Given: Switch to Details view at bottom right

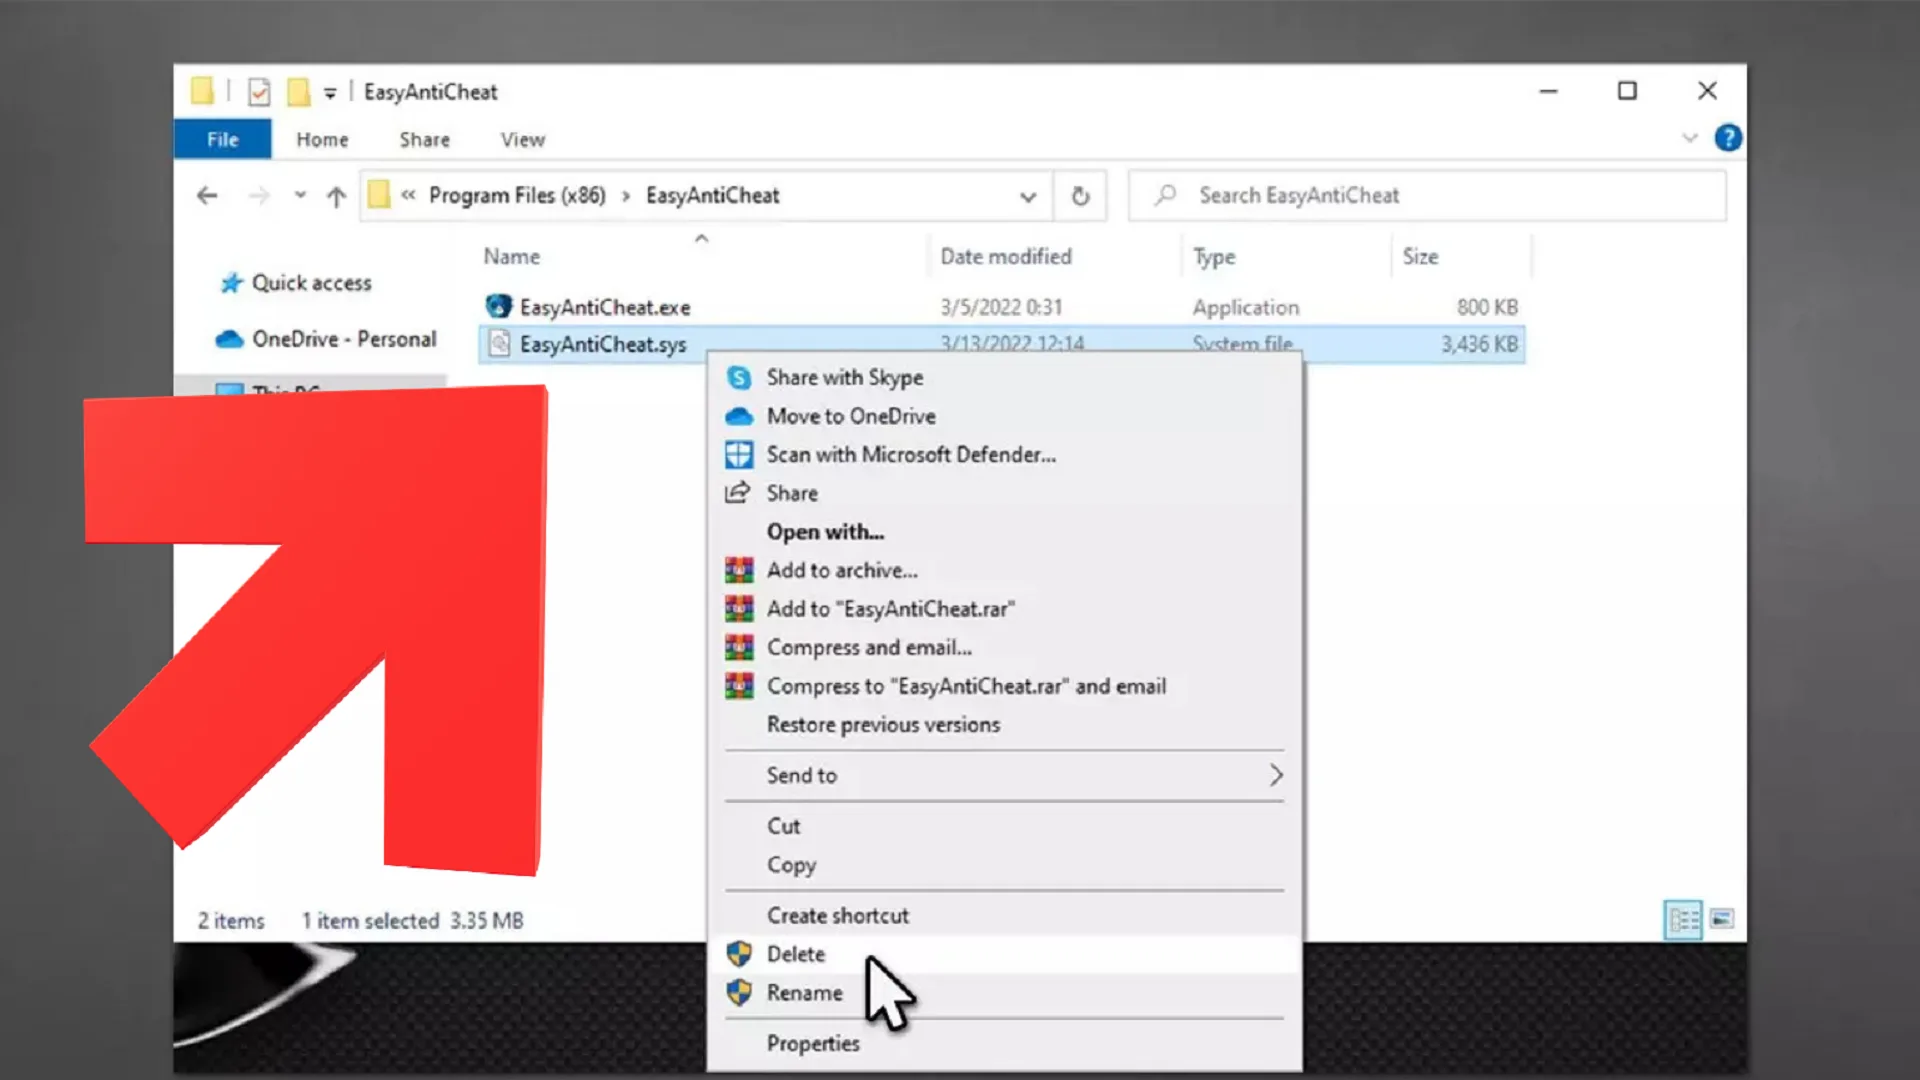Looking at the screenshot, I should click(1684, 920).
